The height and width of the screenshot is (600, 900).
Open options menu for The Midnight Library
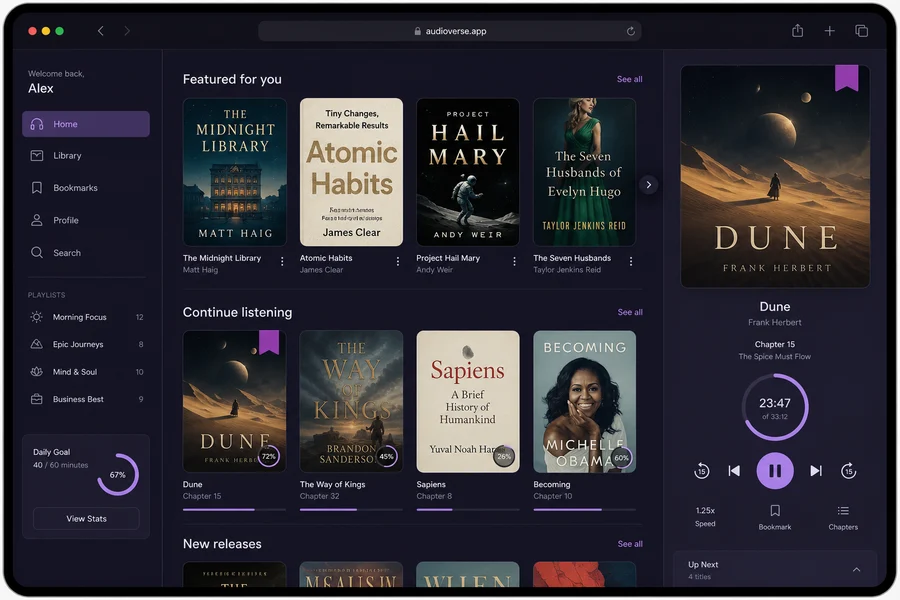point(282,261)
